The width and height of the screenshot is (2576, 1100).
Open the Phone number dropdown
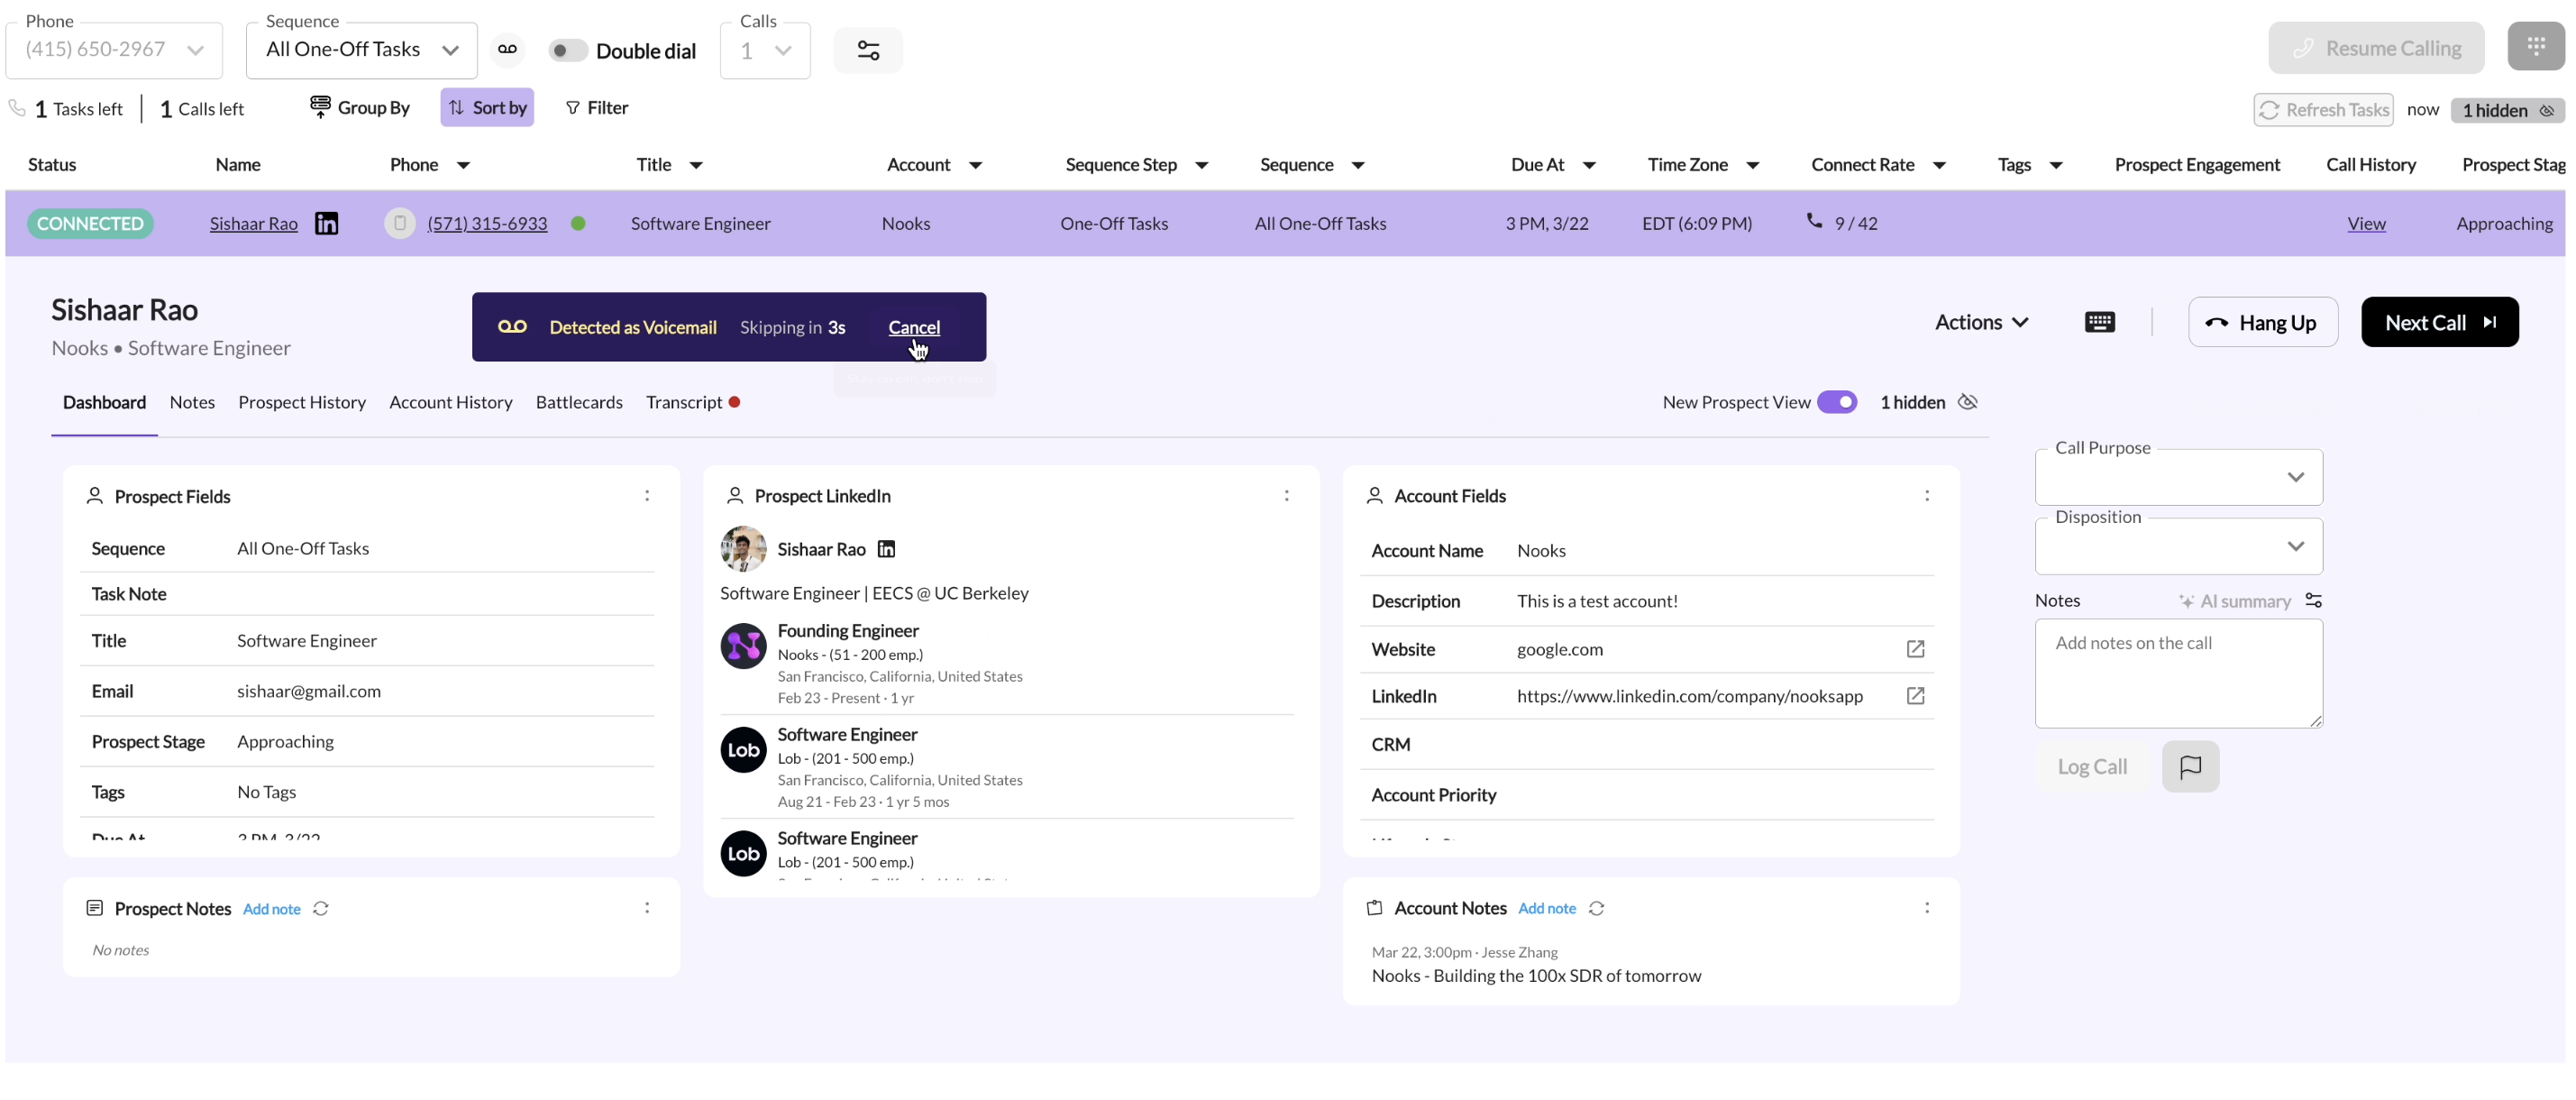coord(114,50)
